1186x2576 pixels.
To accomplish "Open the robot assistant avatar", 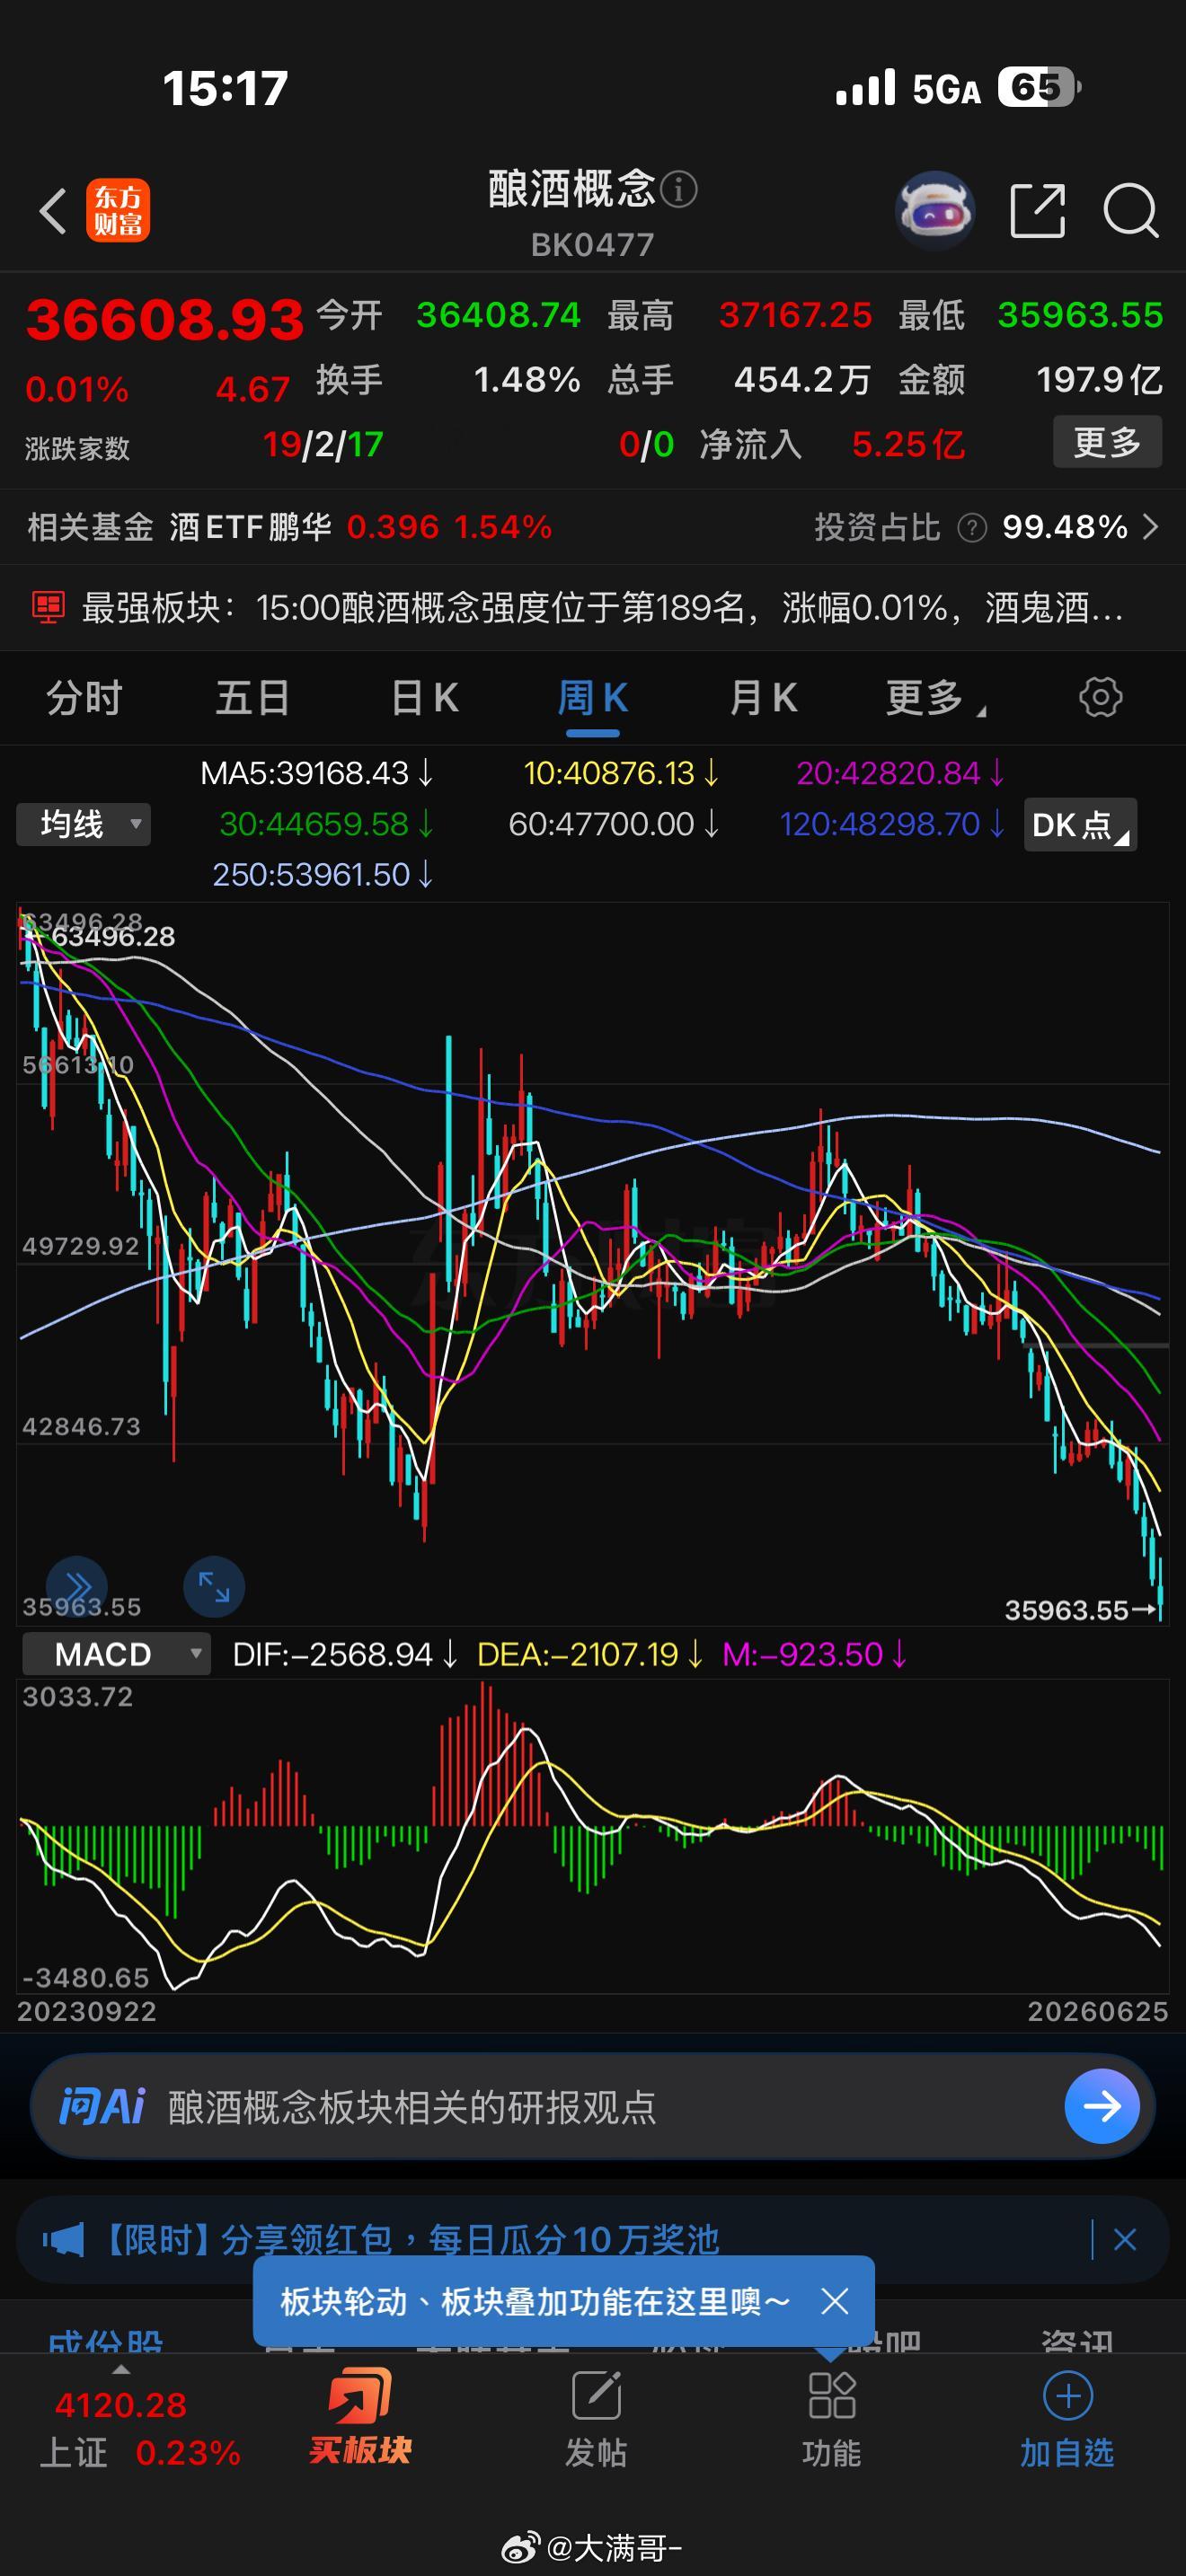I will [934, 210].
